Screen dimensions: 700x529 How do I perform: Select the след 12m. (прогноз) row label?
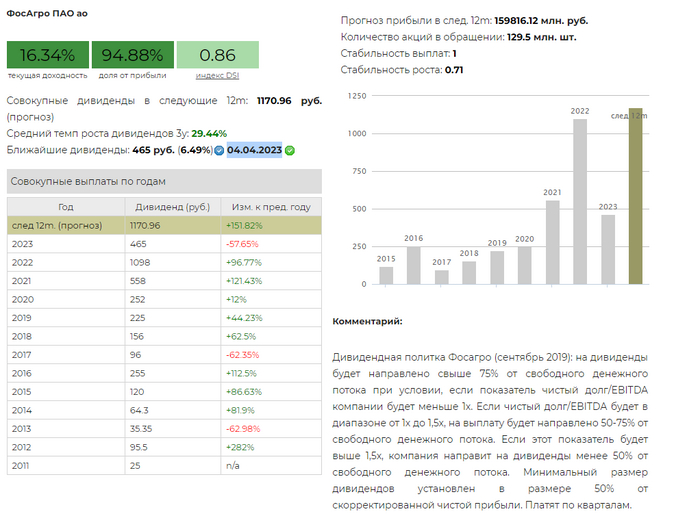[57, 225]
